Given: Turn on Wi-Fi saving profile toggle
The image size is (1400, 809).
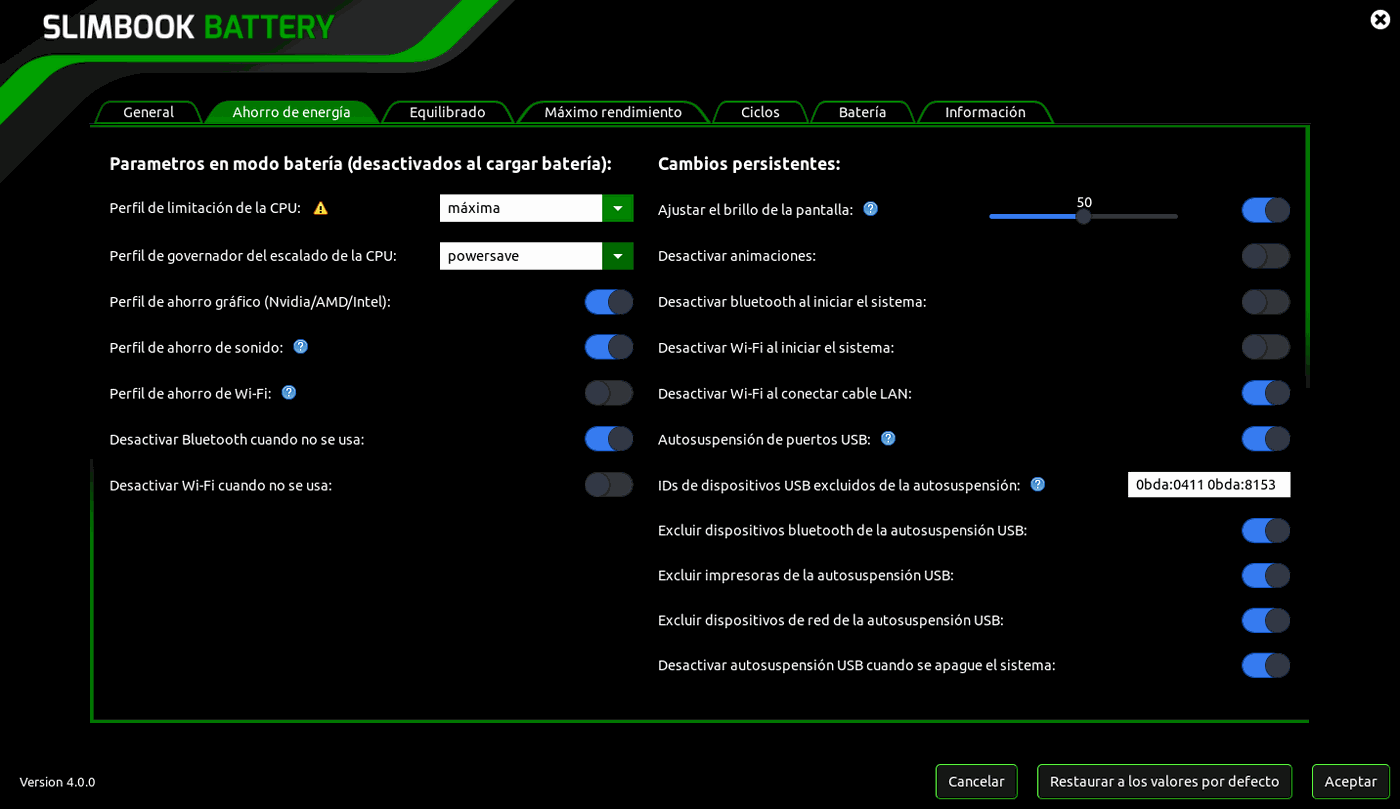Looking at the screenshot, I should pyautogui.click(x=608, y=393).
